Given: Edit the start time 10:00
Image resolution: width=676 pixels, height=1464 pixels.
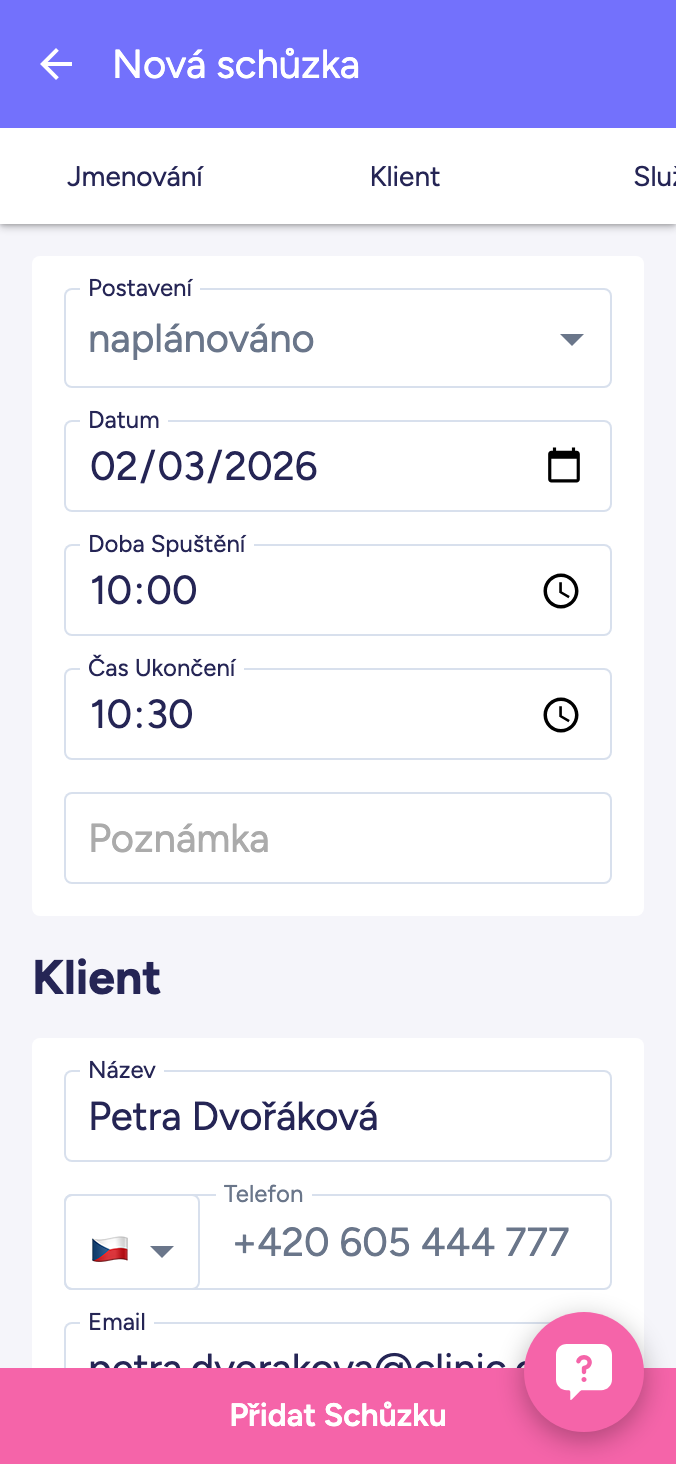Looking at the screenshot, I should pos(144,591).
